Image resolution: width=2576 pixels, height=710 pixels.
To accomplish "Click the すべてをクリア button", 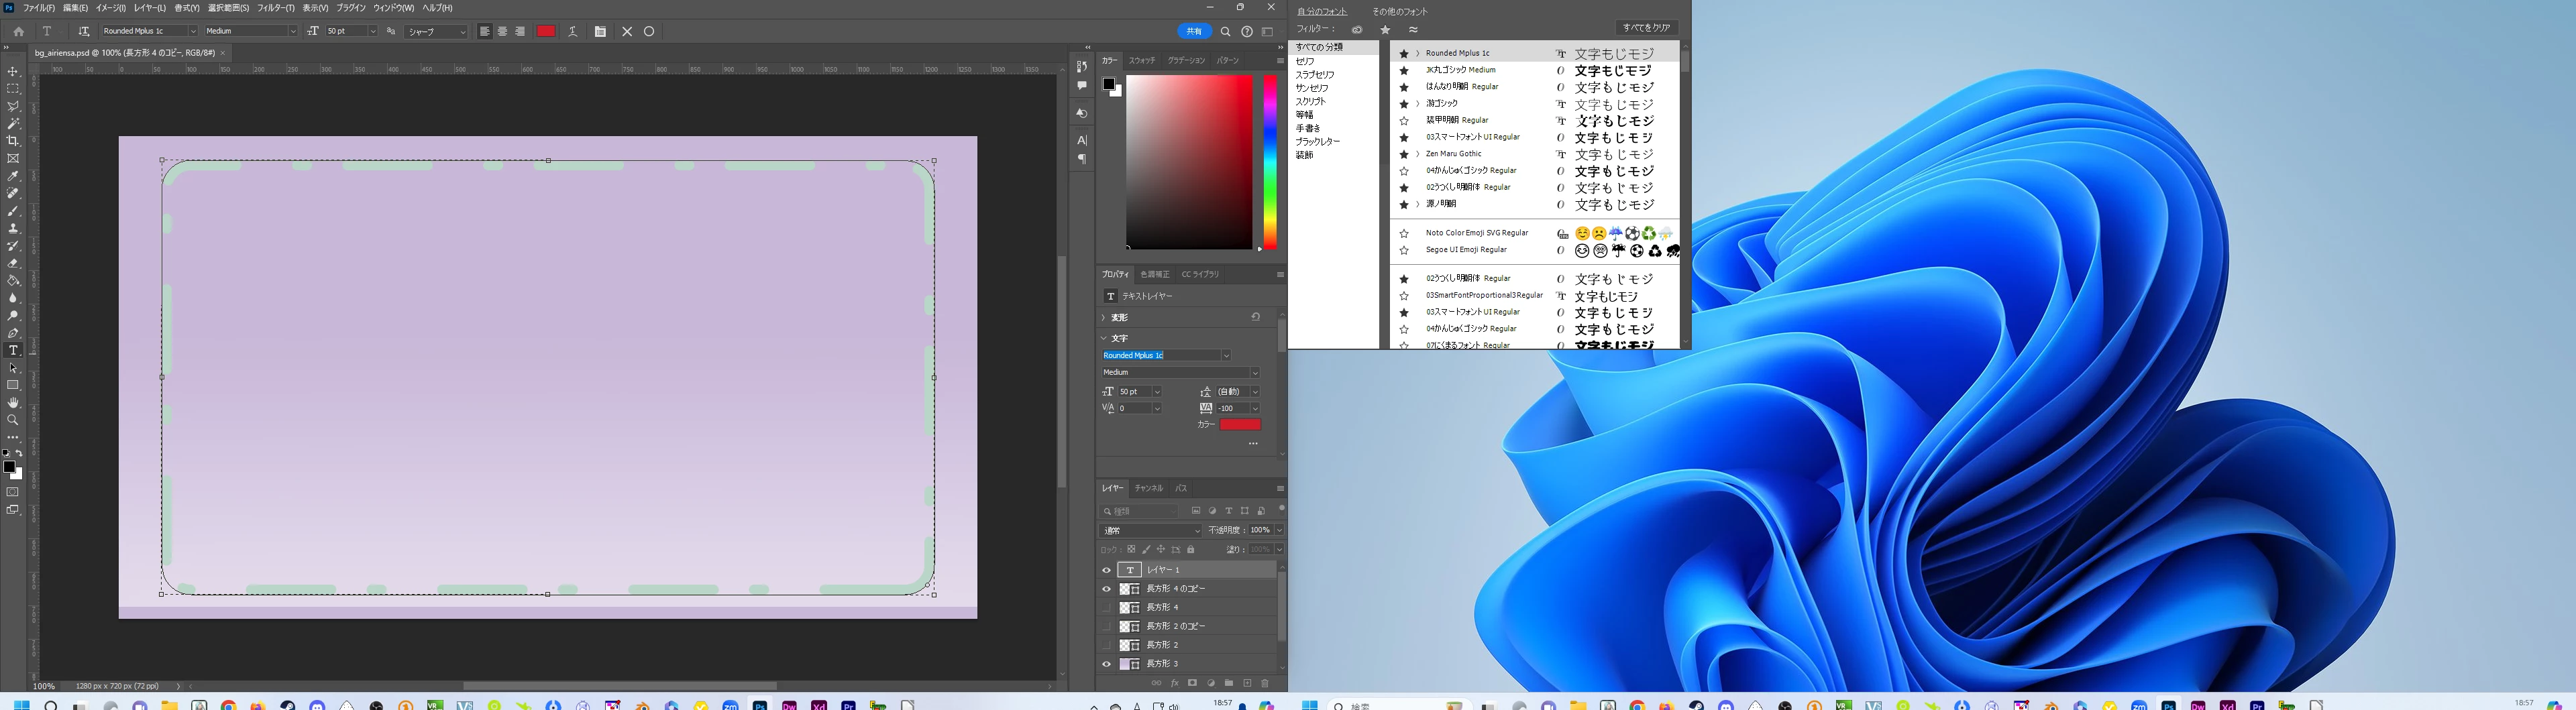I will pos(1646,28).
